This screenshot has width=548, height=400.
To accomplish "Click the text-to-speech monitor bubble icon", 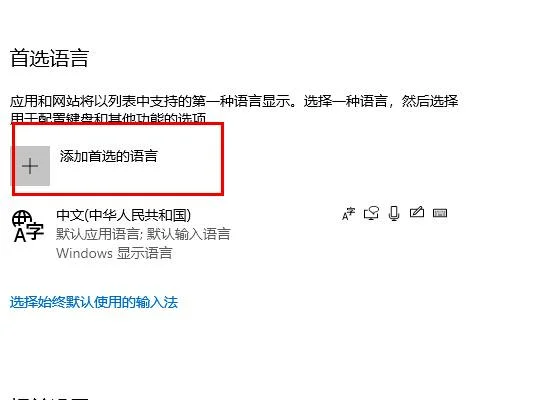I will (x=371, y=213).
